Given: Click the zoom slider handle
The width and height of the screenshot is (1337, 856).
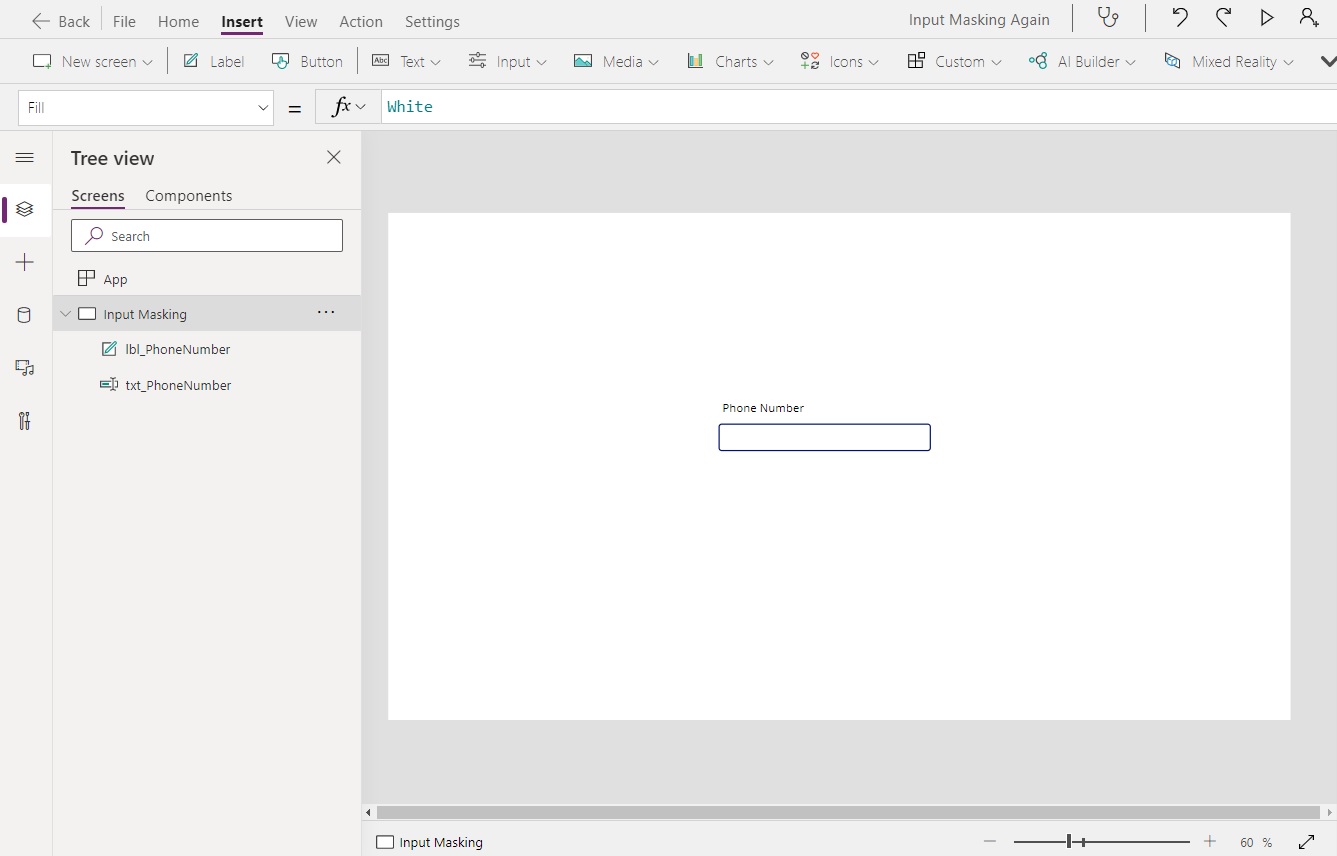Looking at the screenshot, I should [1069, 842].
